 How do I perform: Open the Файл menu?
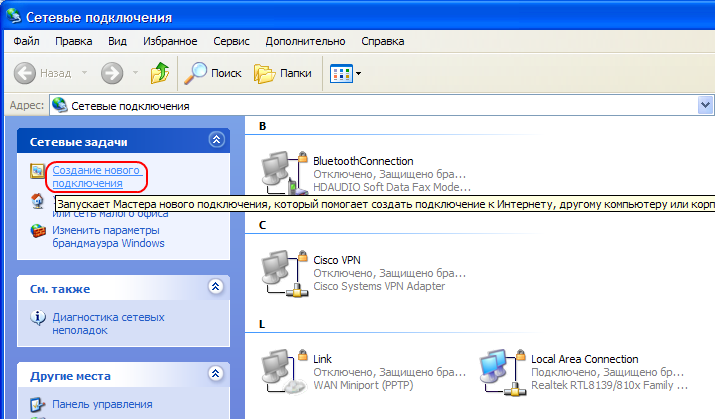[x=27, y=42]
